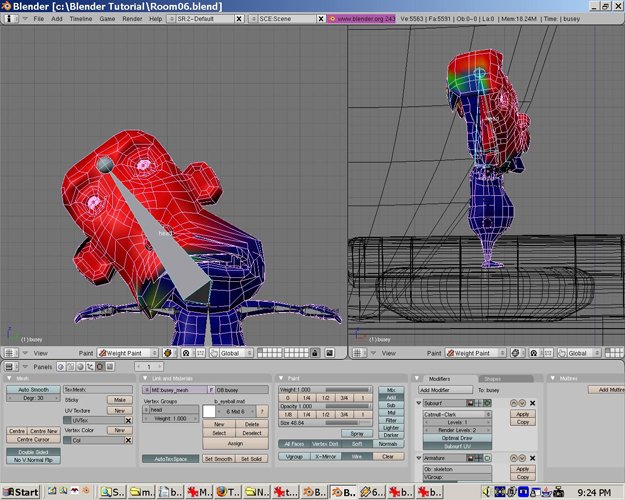Remove the Col vertex color layer
The width and height of the screenshot is (625, 500).
[x=129, y=440]
